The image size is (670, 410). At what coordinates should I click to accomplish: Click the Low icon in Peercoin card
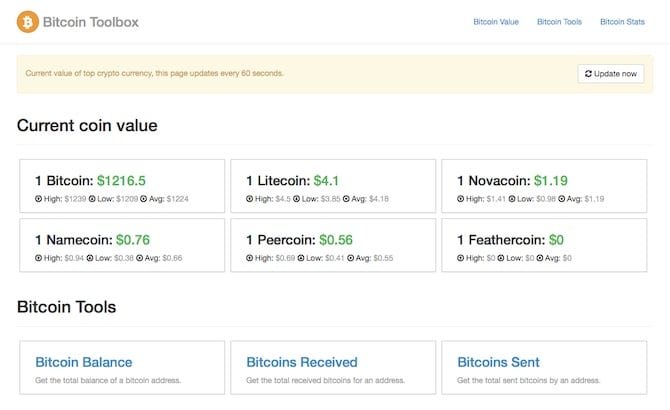(x=301, y=258)
